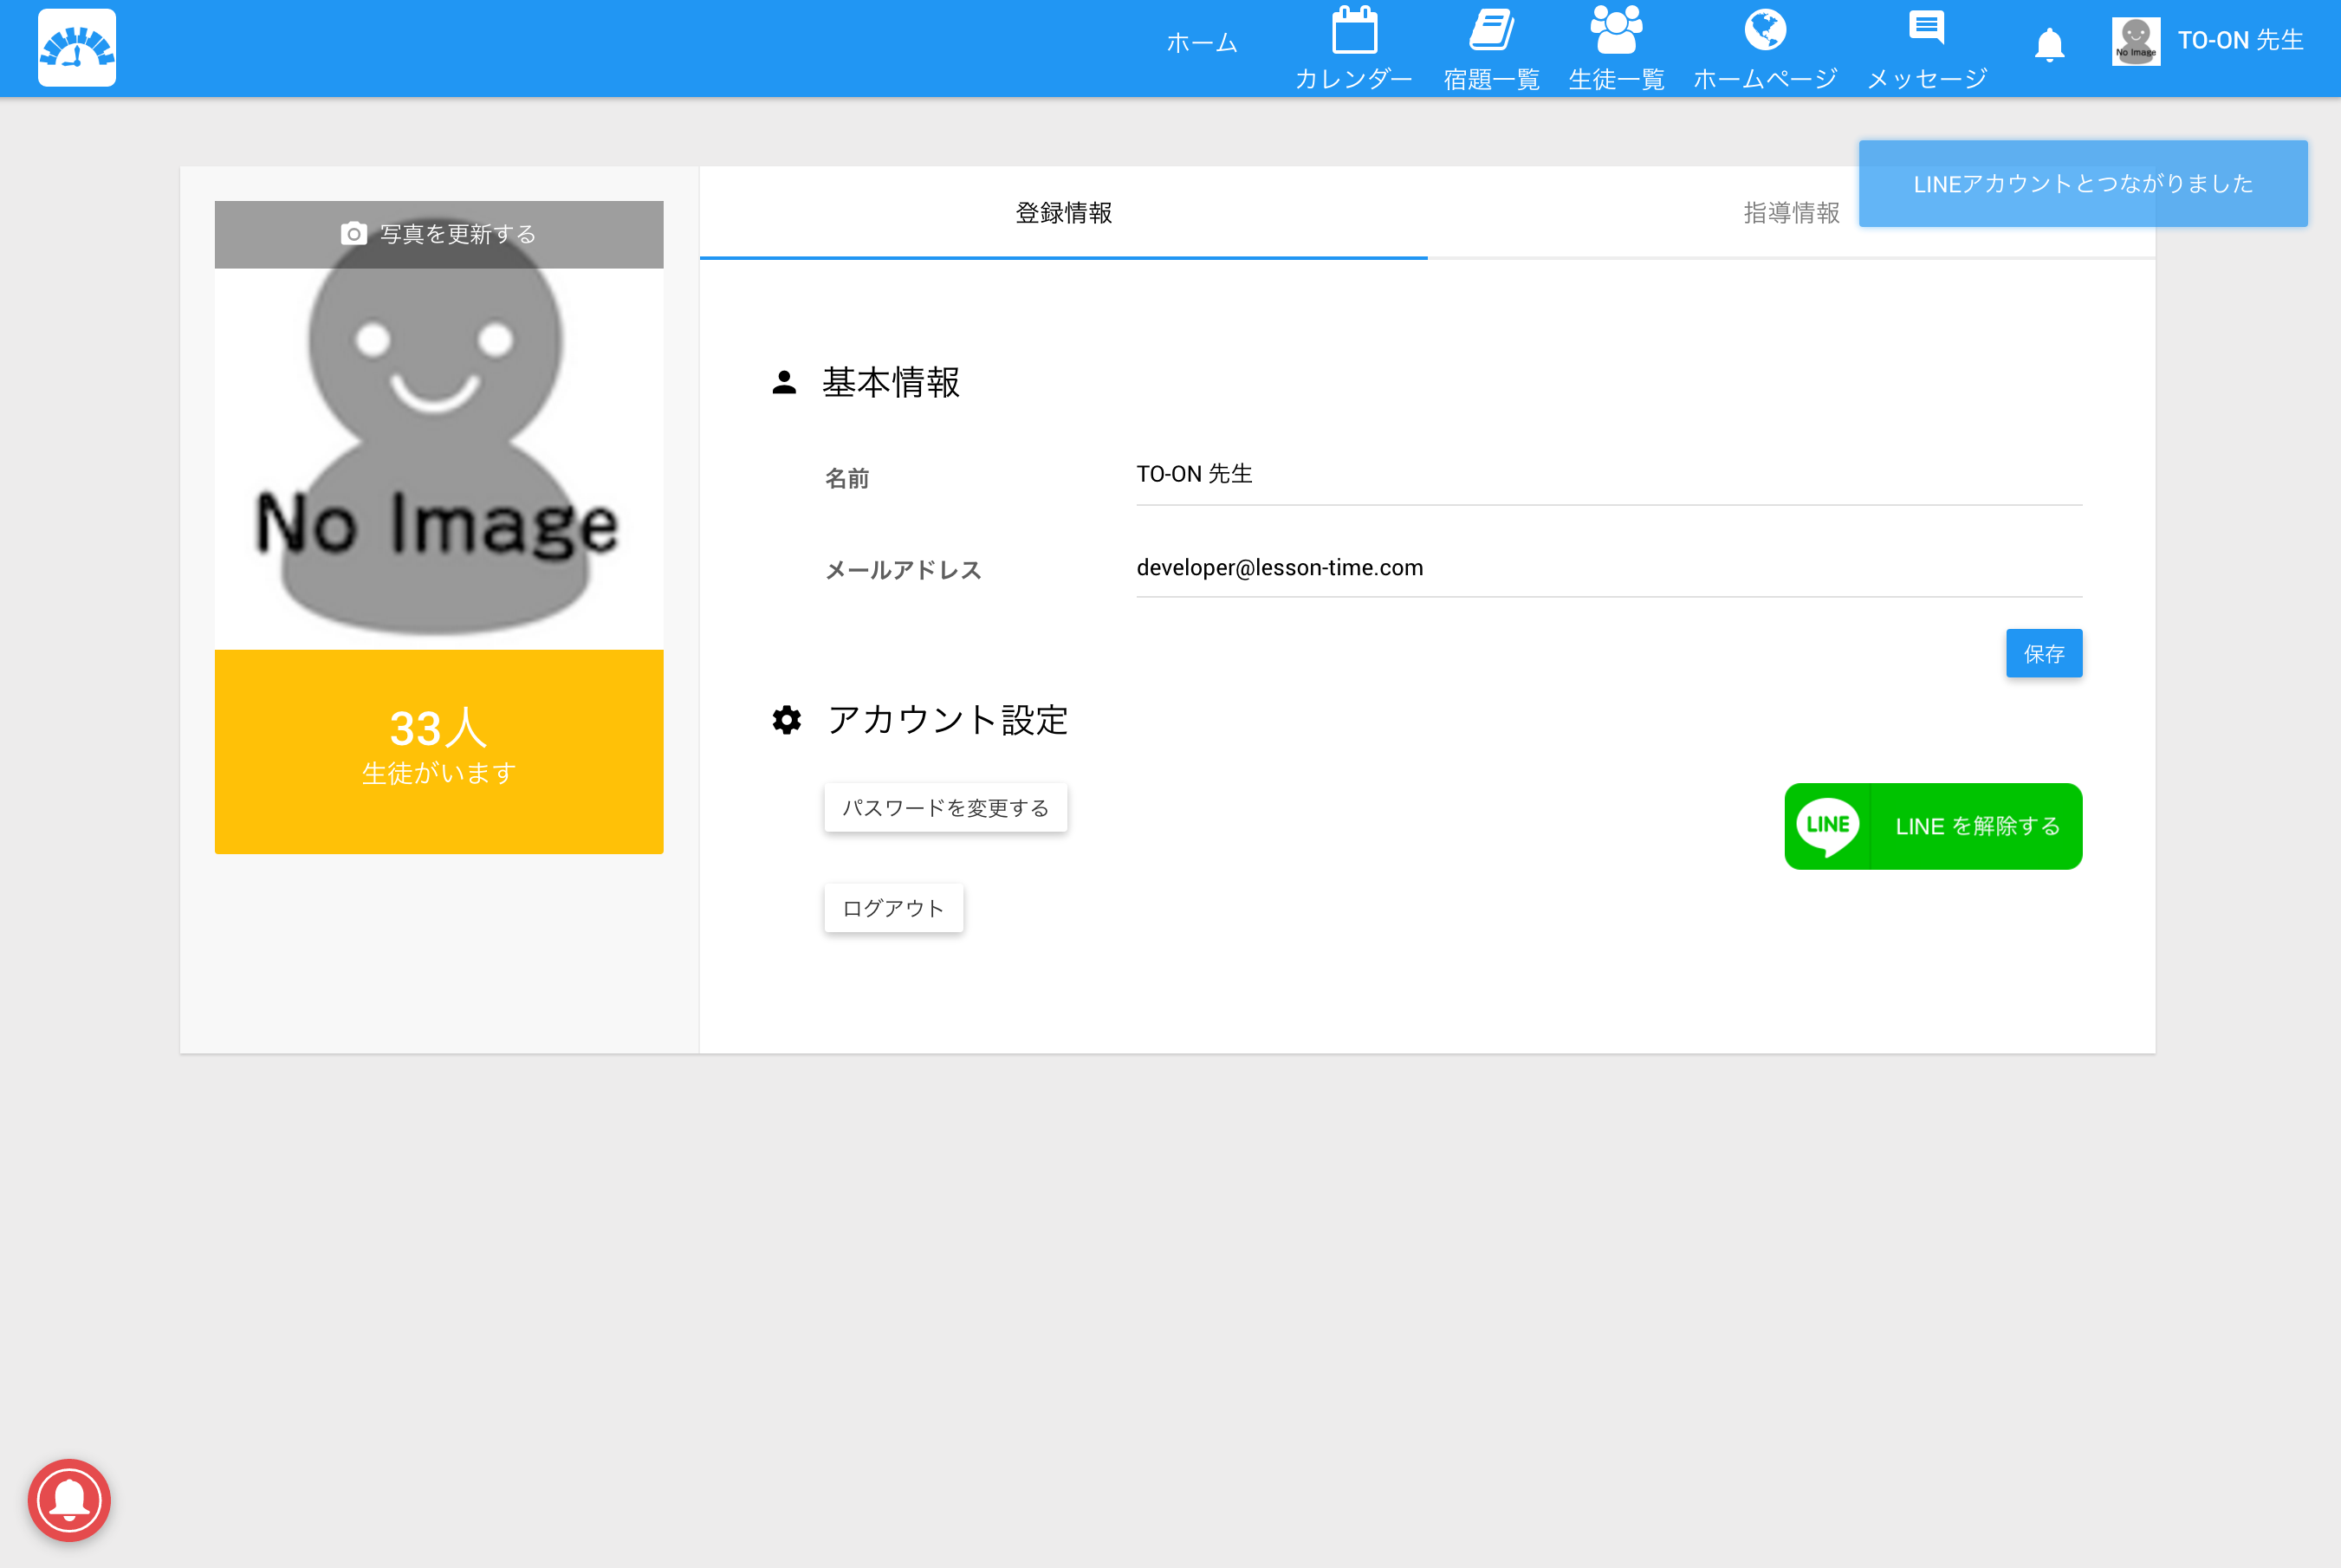Switch to the 登録情報 tab
Screen dimensions: 2341x1568
1063,213
